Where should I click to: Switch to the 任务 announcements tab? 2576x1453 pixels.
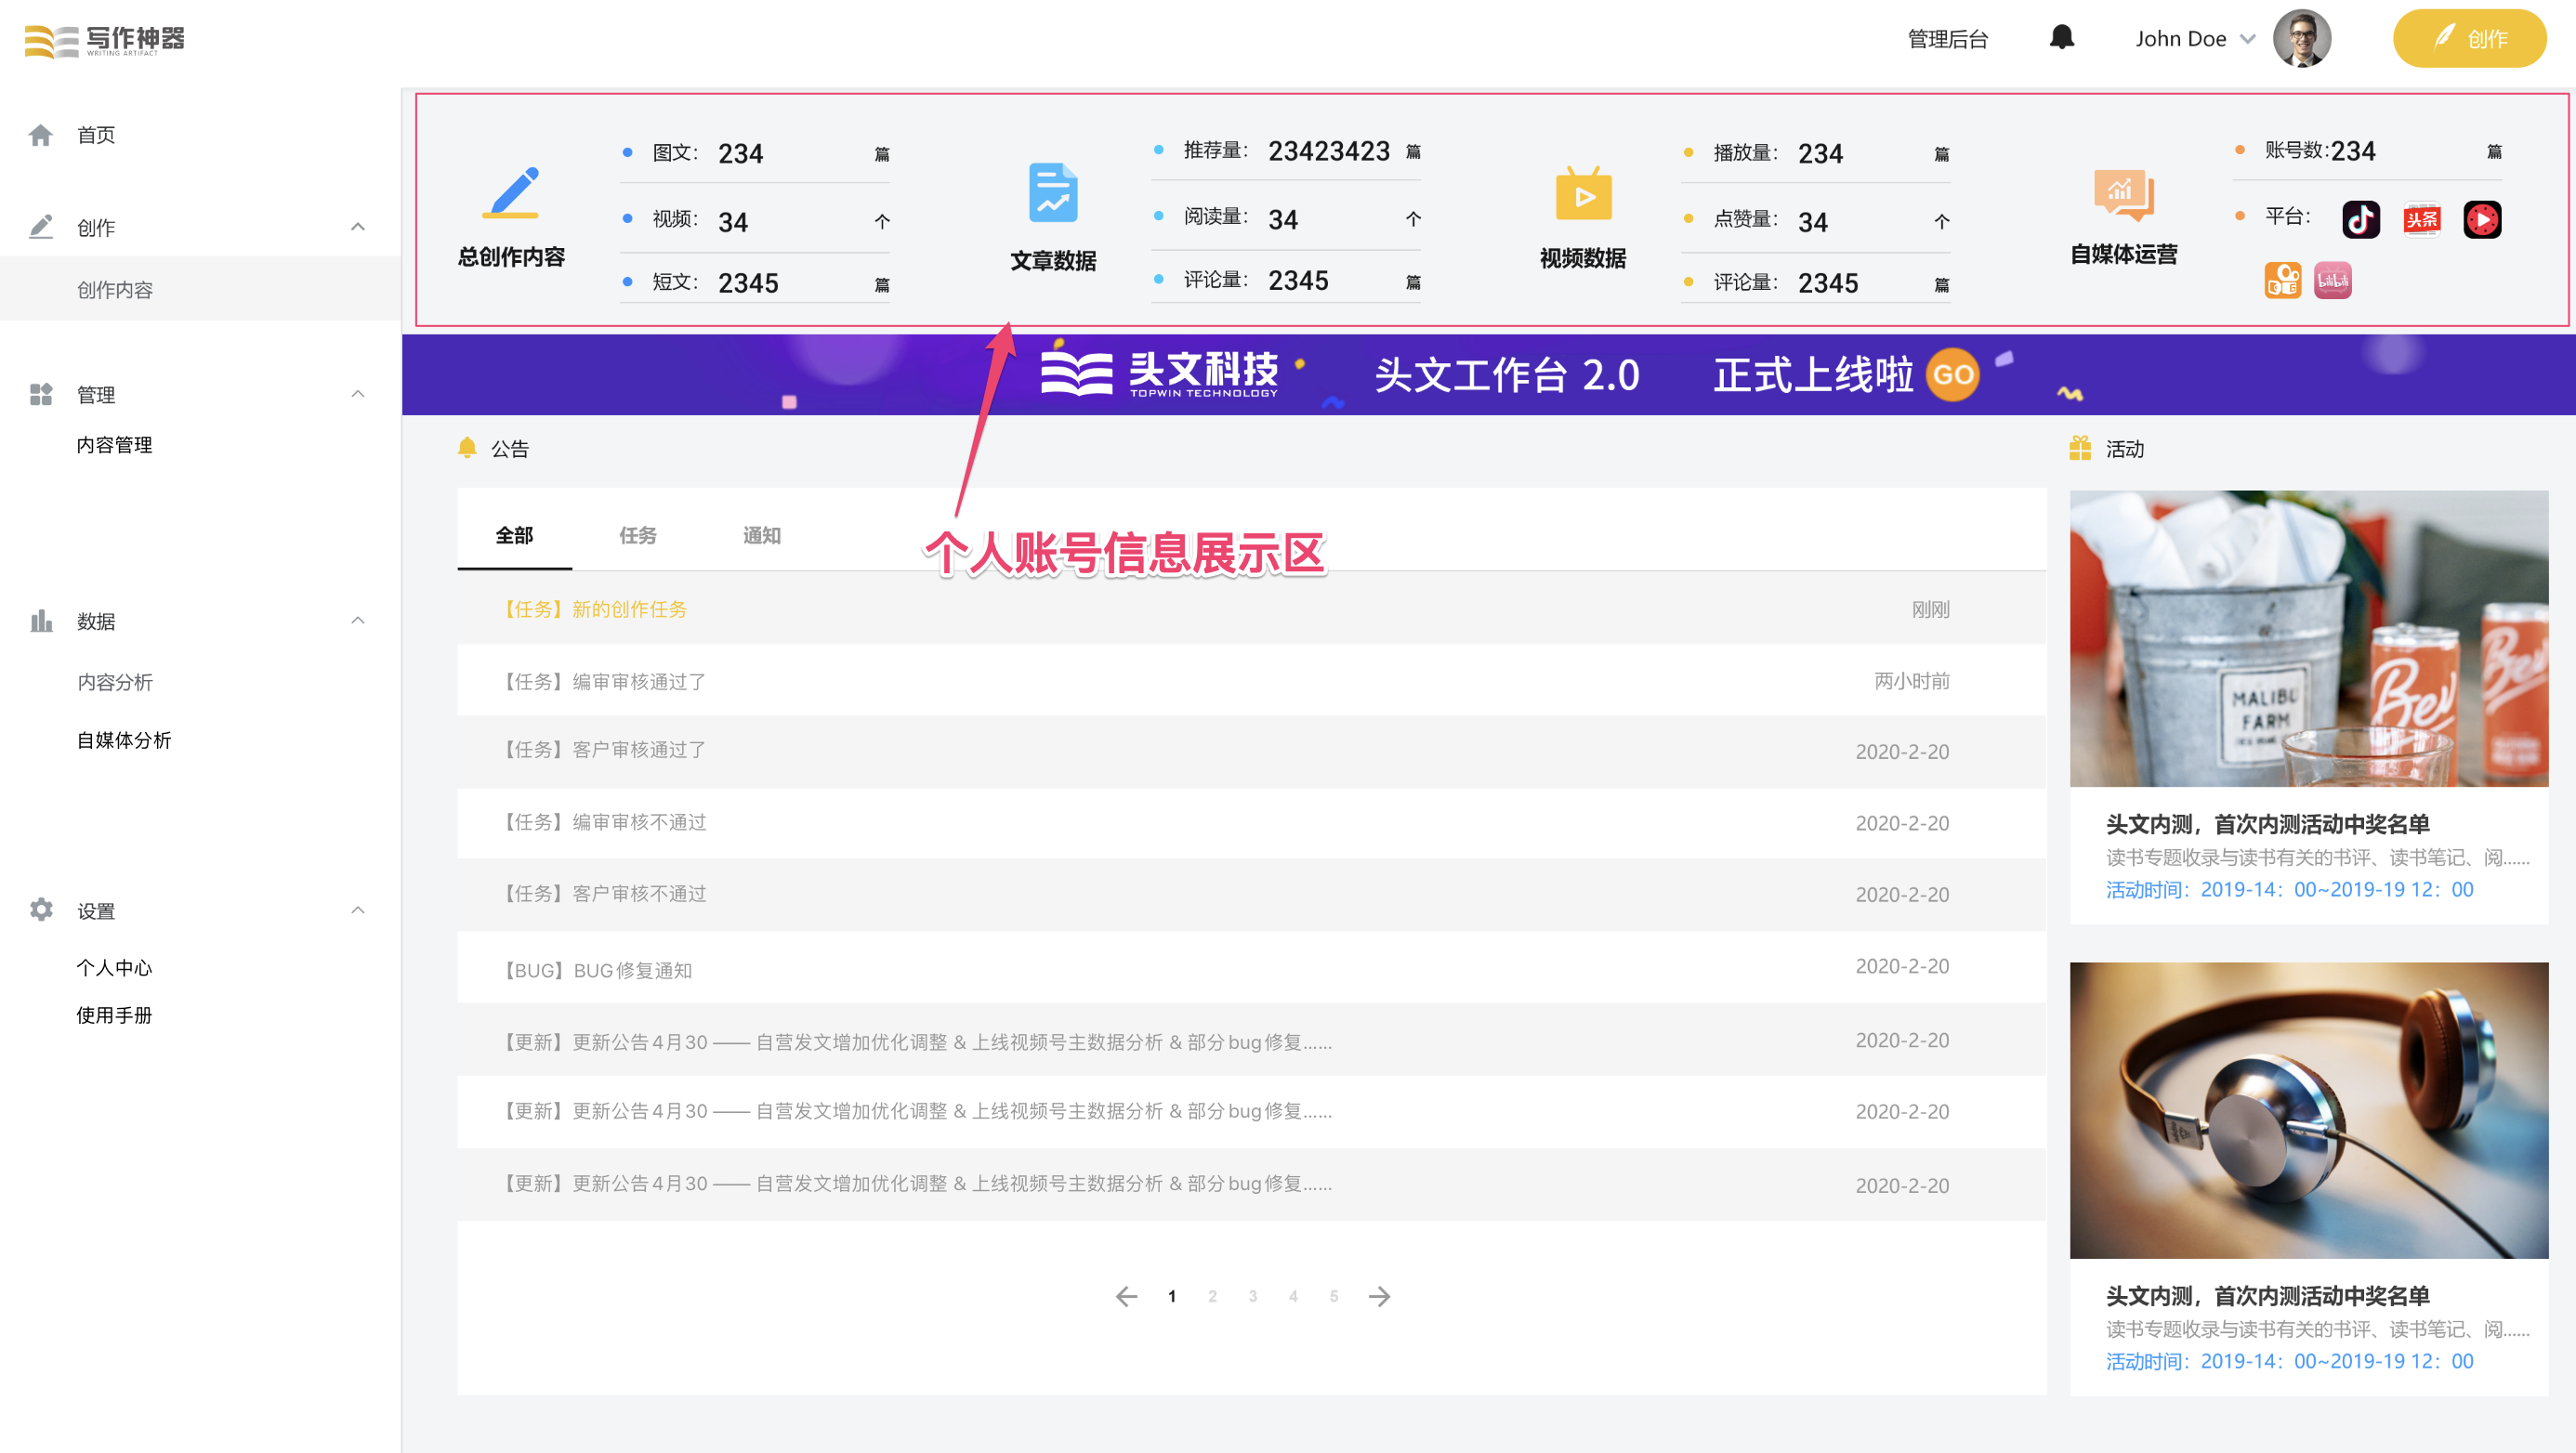[x=637, y=535]
